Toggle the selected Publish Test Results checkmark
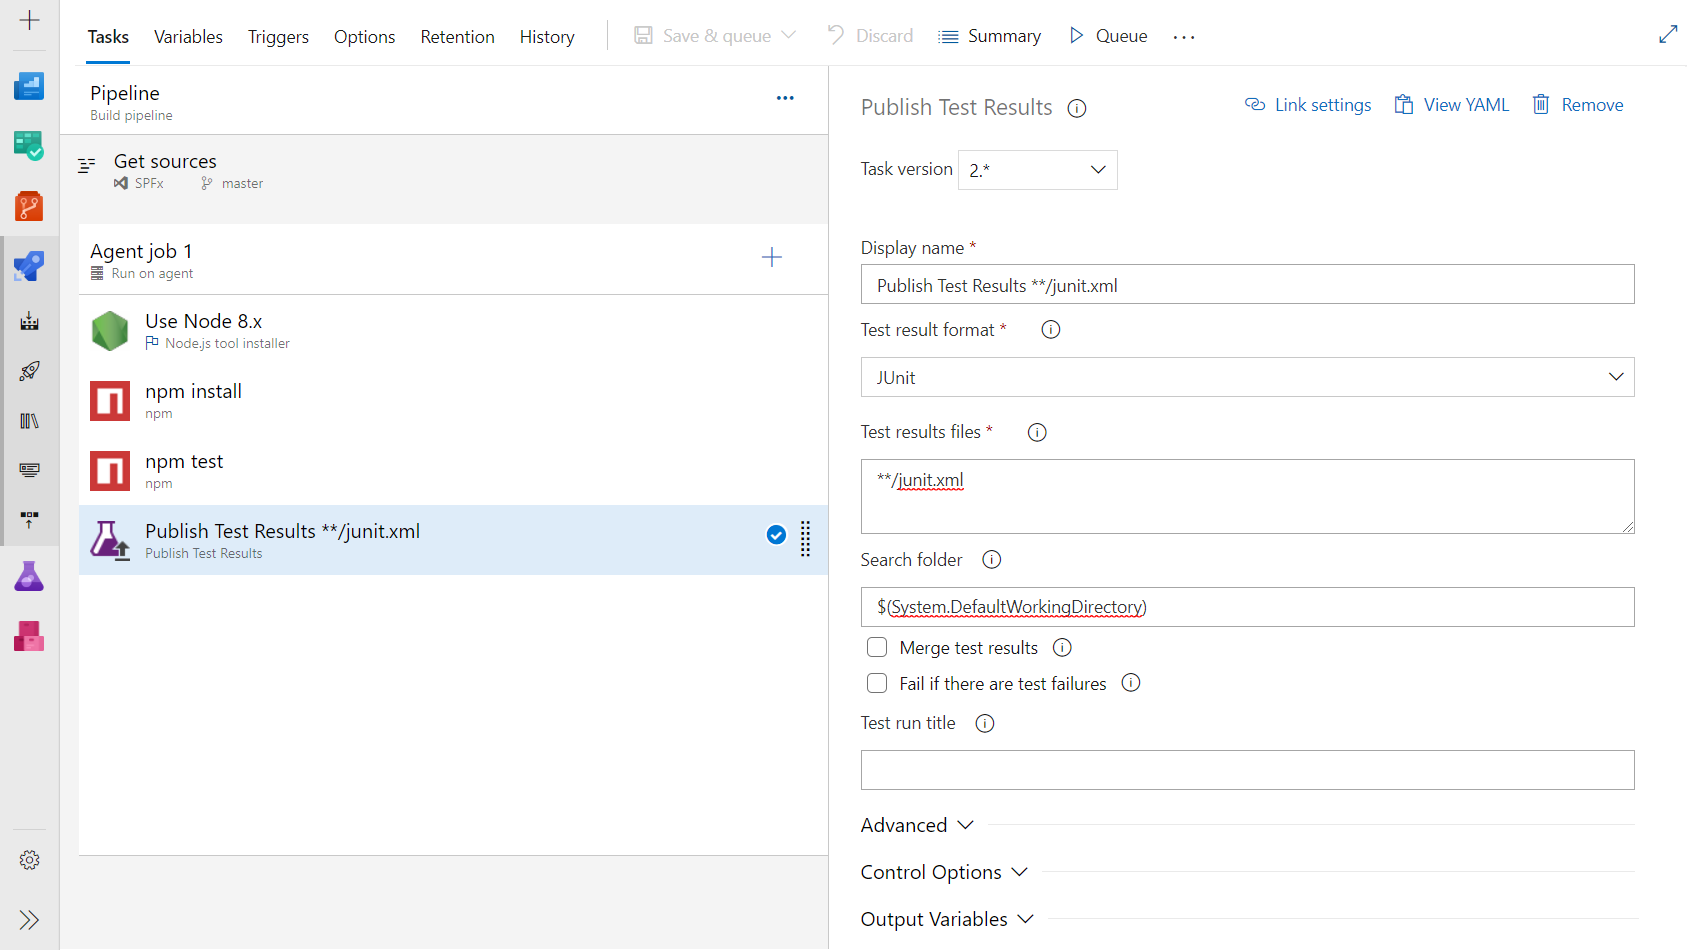 point(776,535)
